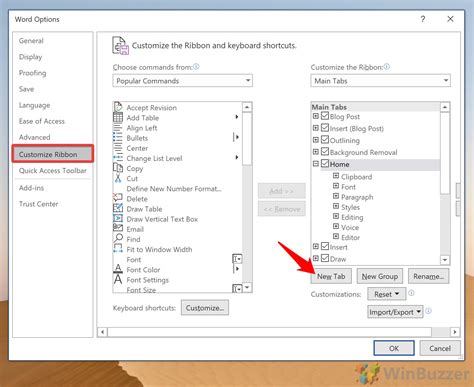Select the Voice group in Home

[350, 227]
